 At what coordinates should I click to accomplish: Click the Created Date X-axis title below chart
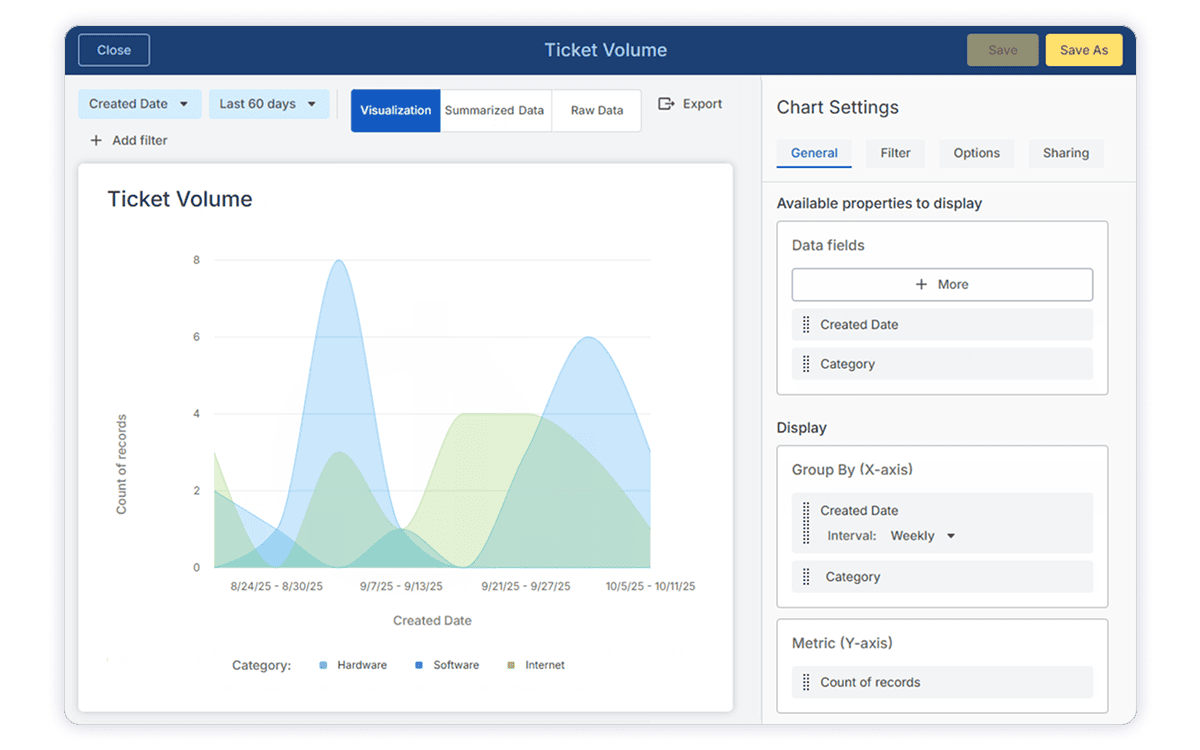click(x=432, y=620)
